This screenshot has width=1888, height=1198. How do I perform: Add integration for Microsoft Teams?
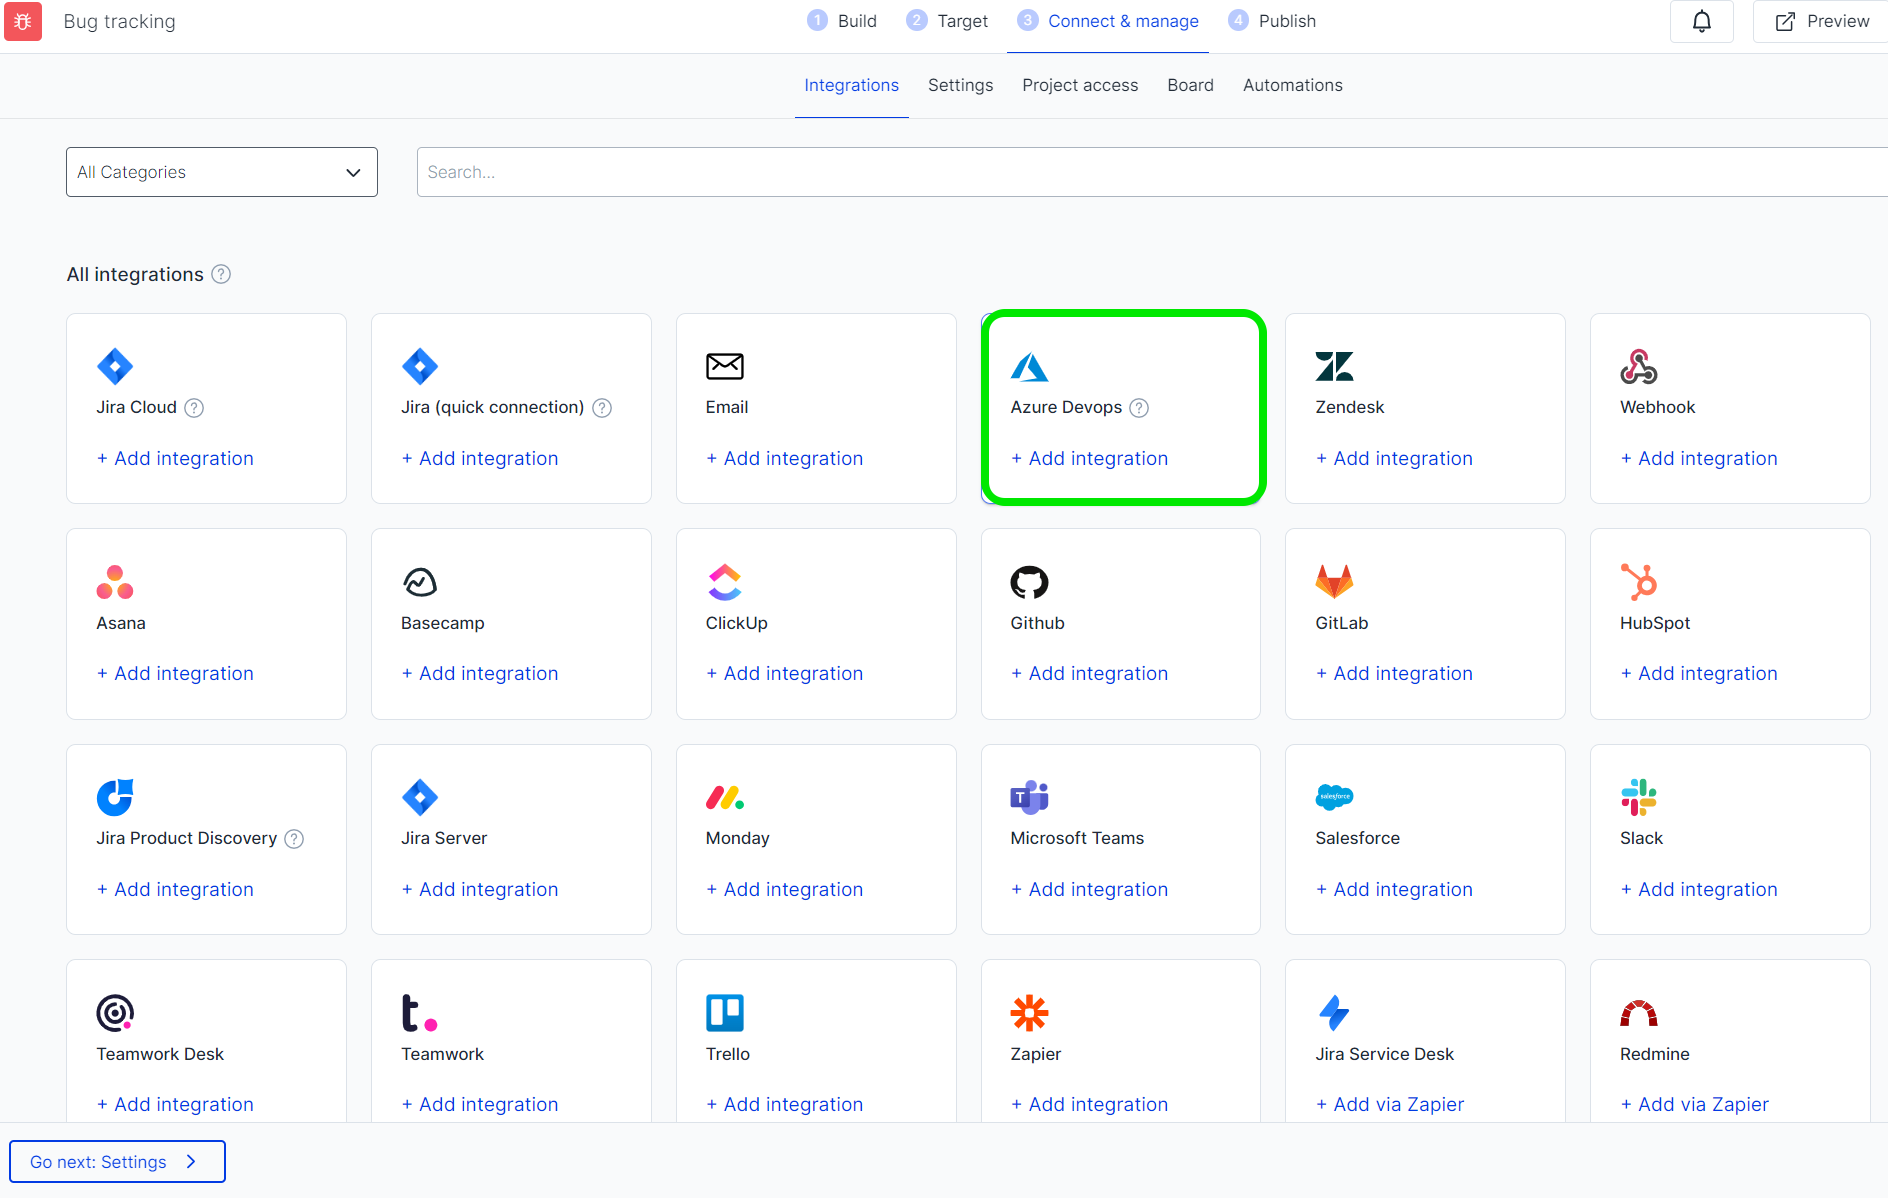click(1089, 889)
